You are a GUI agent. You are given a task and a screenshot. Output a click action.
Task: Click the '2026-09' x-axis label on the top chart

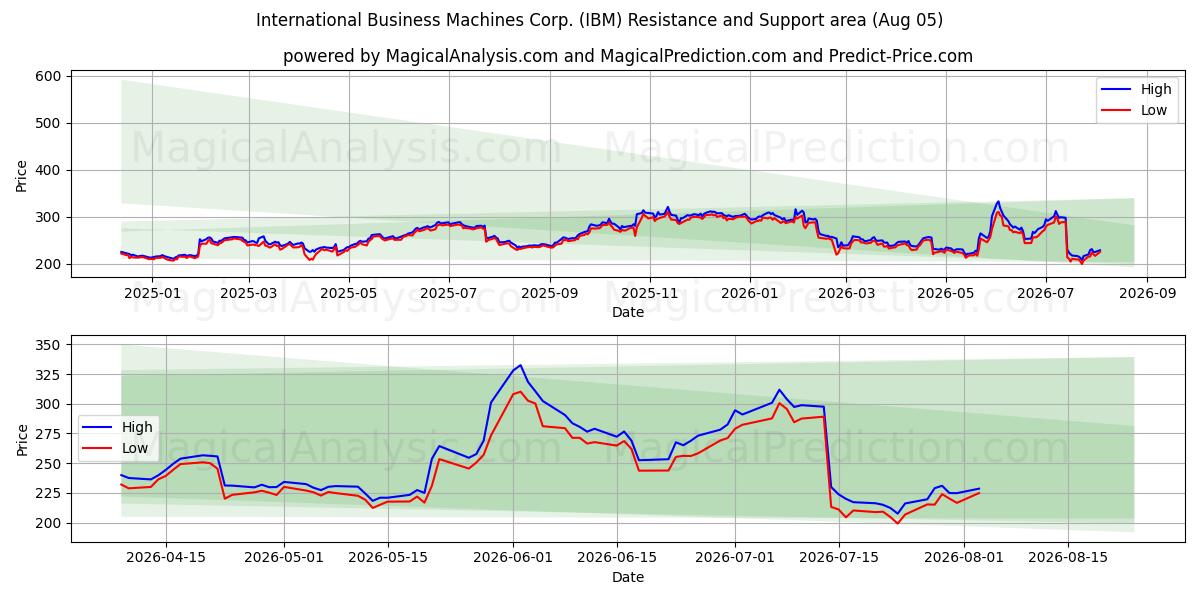click(x=1147, y=293)
